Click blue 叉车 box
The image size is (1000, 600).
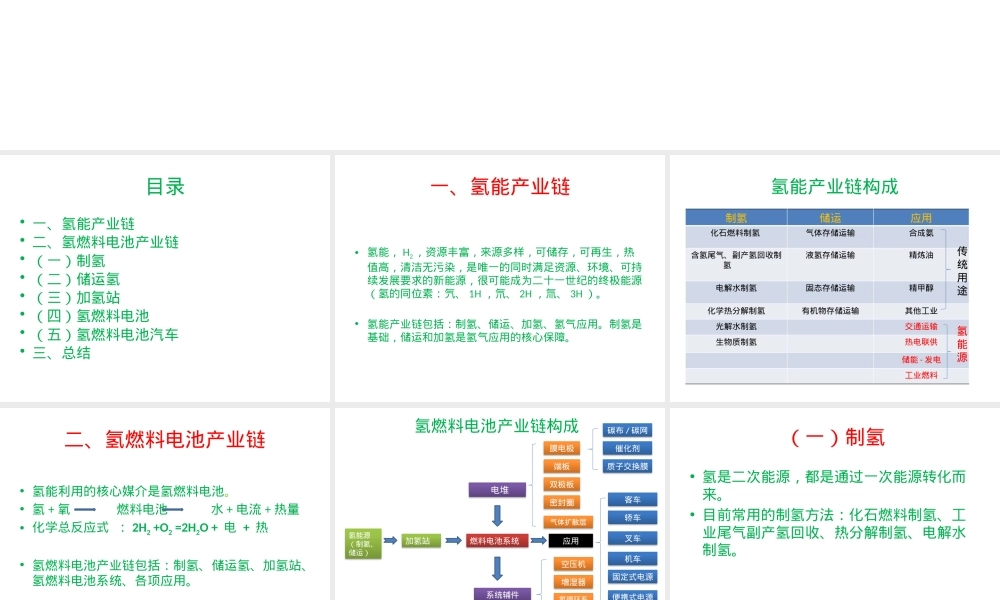click(632, 538)
